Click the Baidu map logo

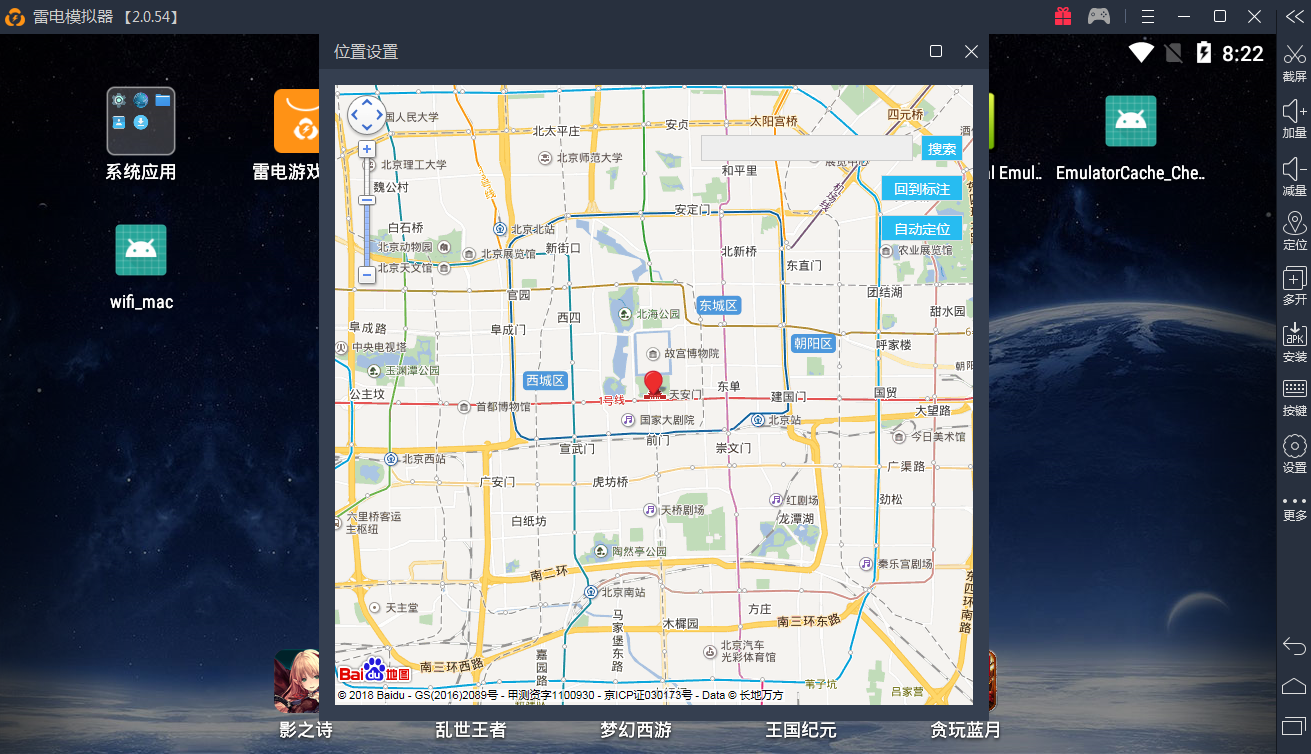click(374, 671)
